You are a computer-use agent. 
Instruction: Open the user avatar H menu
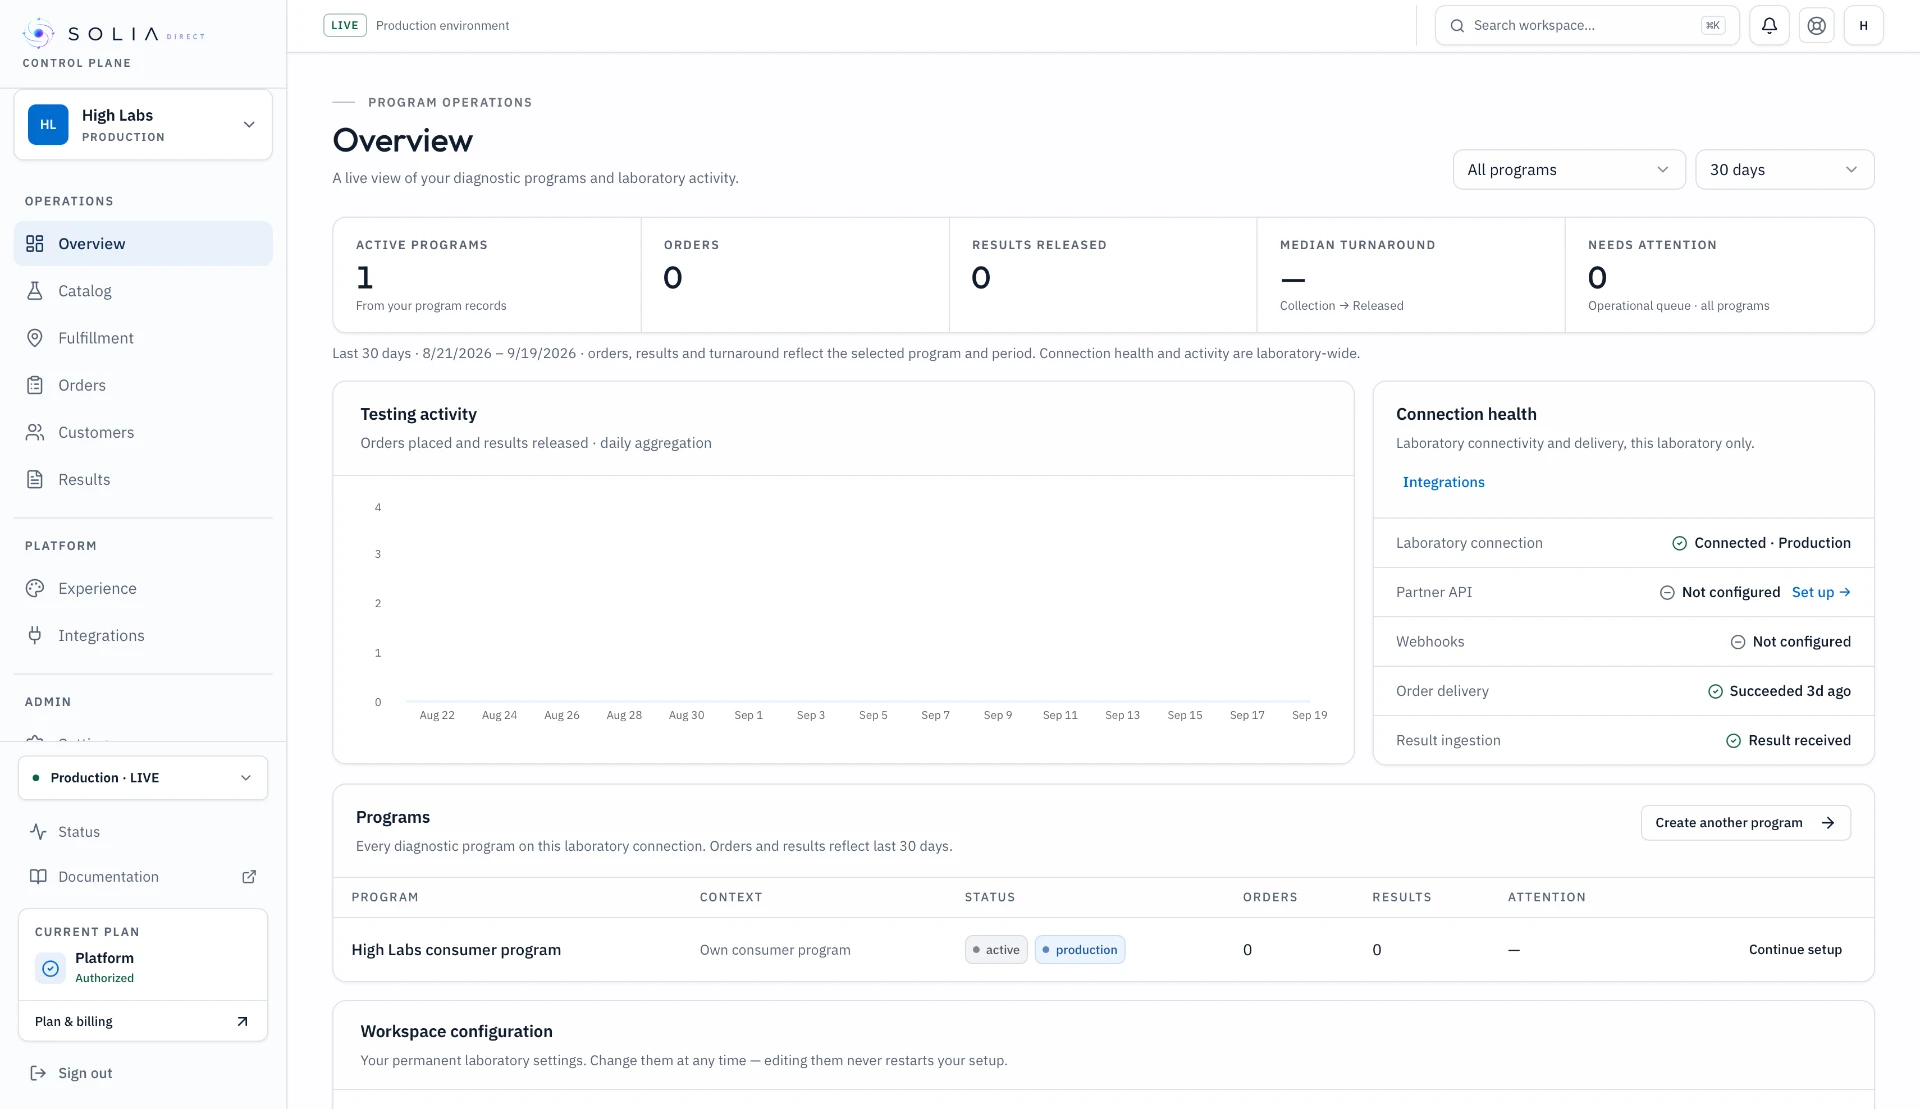(x=1863, y=26)
